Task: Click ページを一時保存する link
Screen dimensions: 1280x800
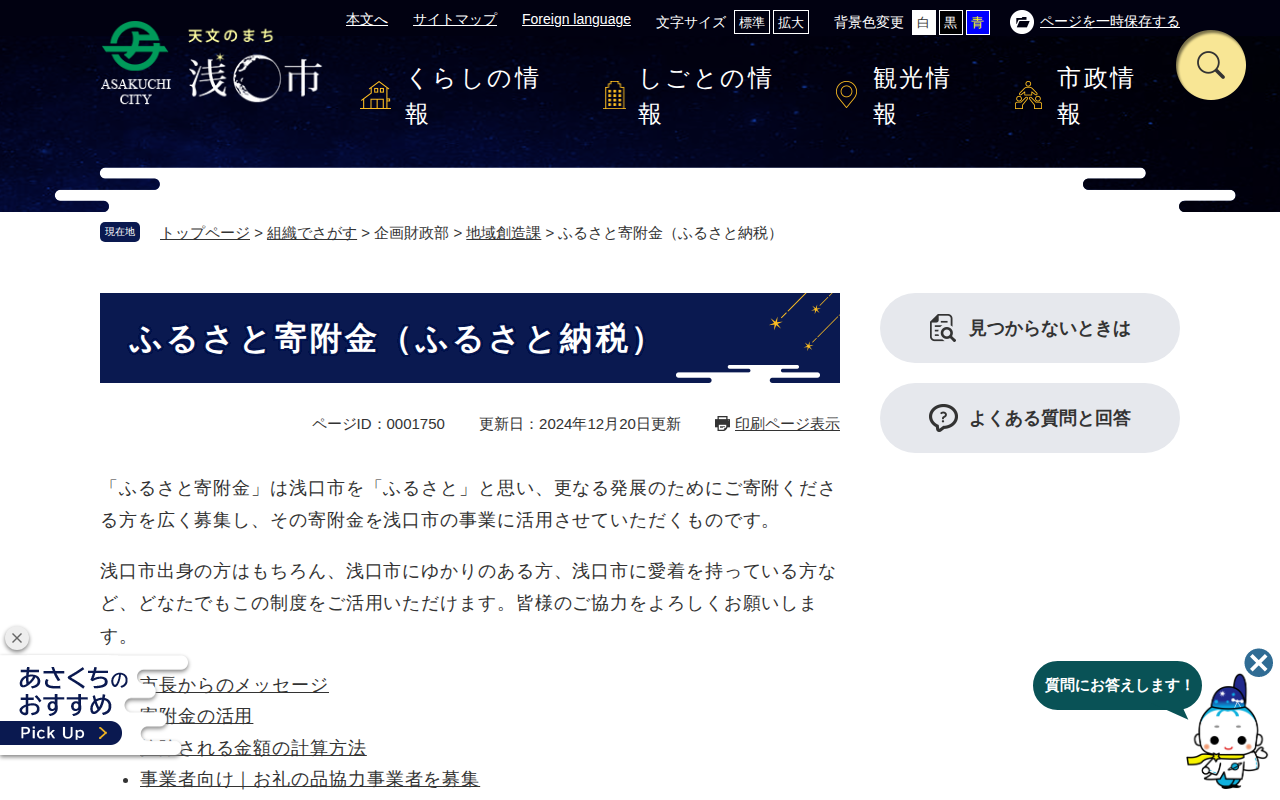Action: click(1110, 22)
